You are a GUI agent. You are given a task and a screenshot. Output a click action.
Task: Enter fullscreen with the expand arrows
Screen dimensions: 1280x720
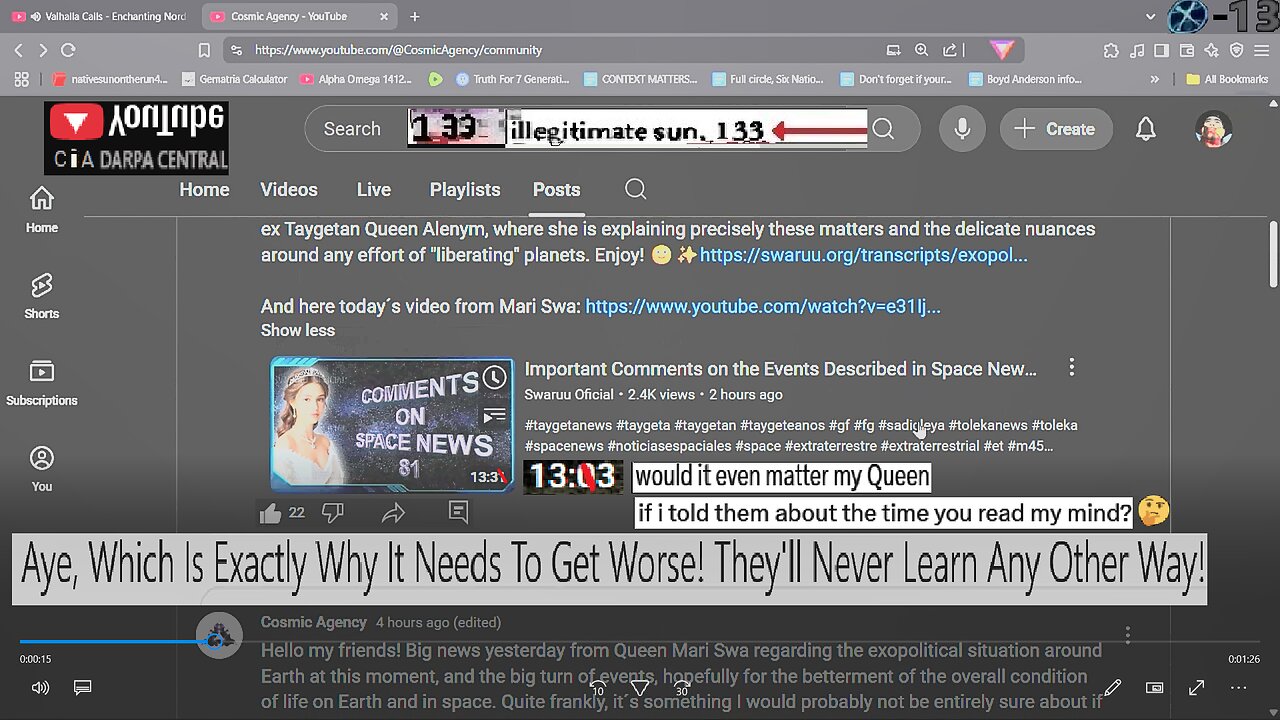(x=1196, y=688)
